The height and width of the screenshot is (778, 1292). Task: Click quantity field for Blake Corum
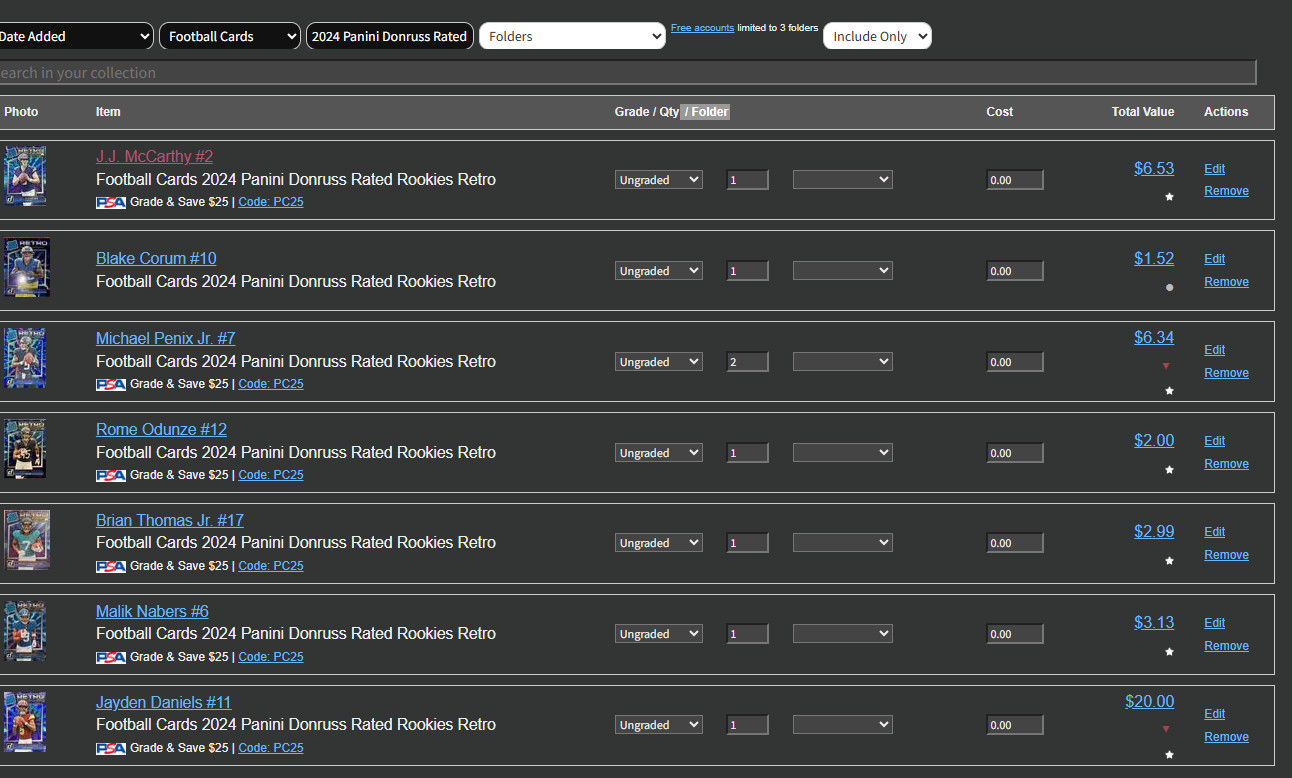coord(748,271)
